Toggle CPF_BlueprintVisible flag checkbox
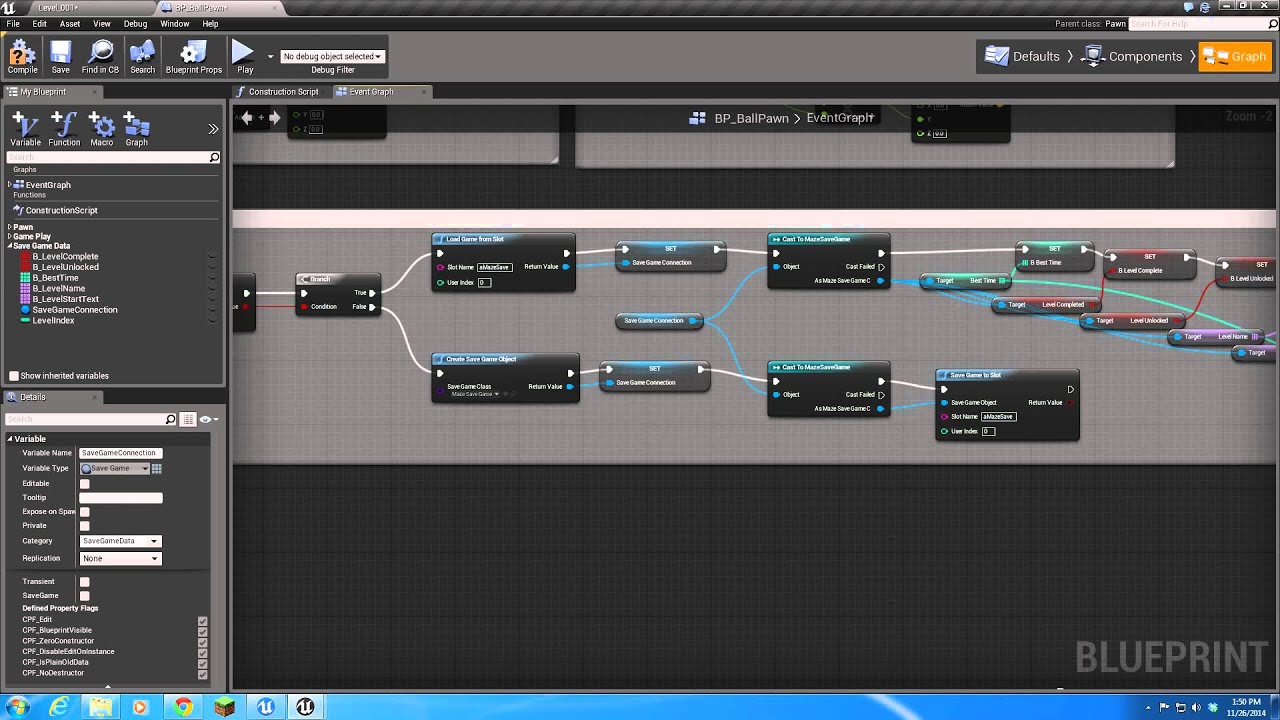1280x720 pixels. (x=202, y=631)
